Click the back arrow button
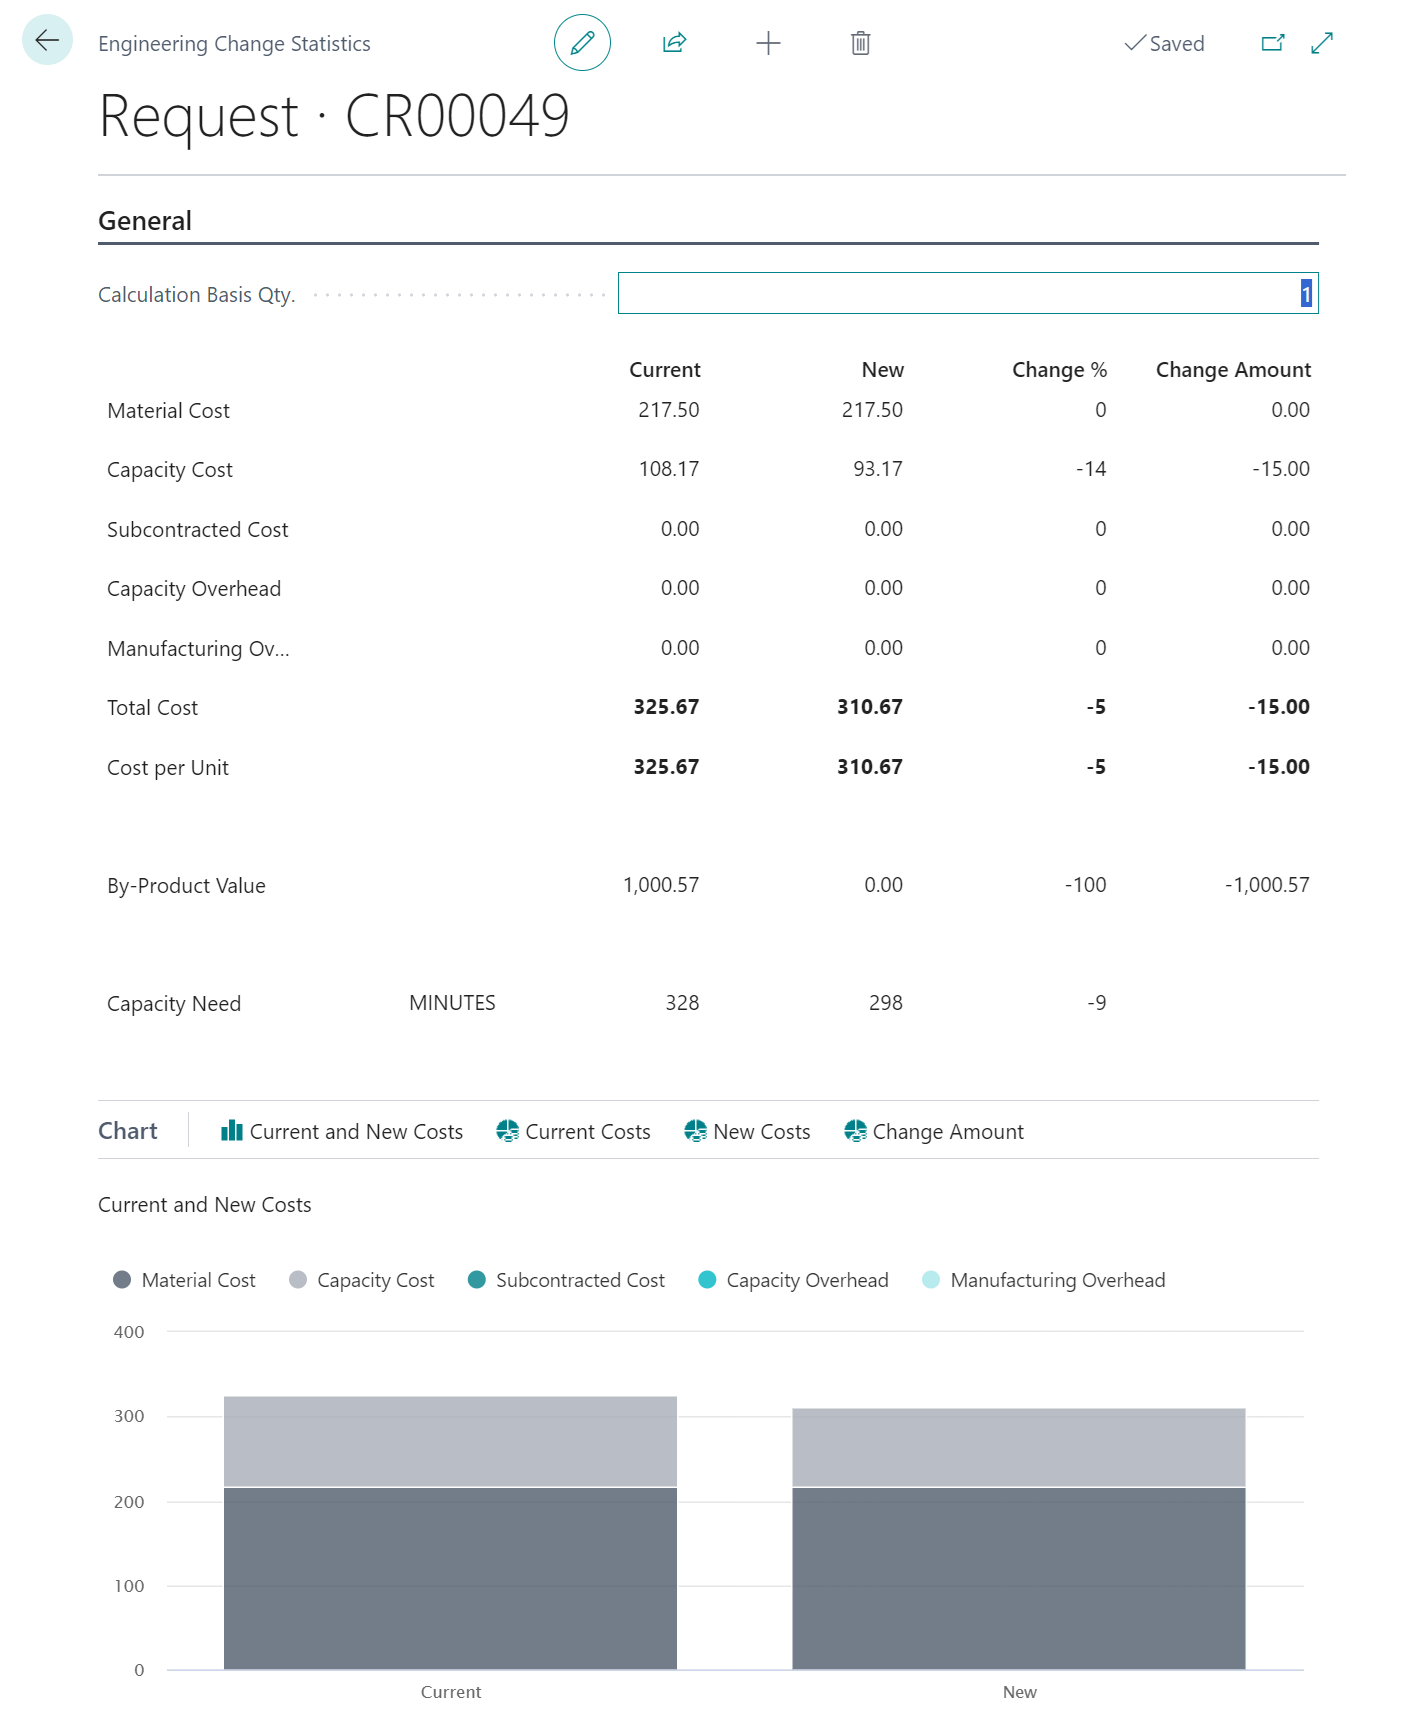Viewport: 1404px width, 1735px height. pos(47,41)
